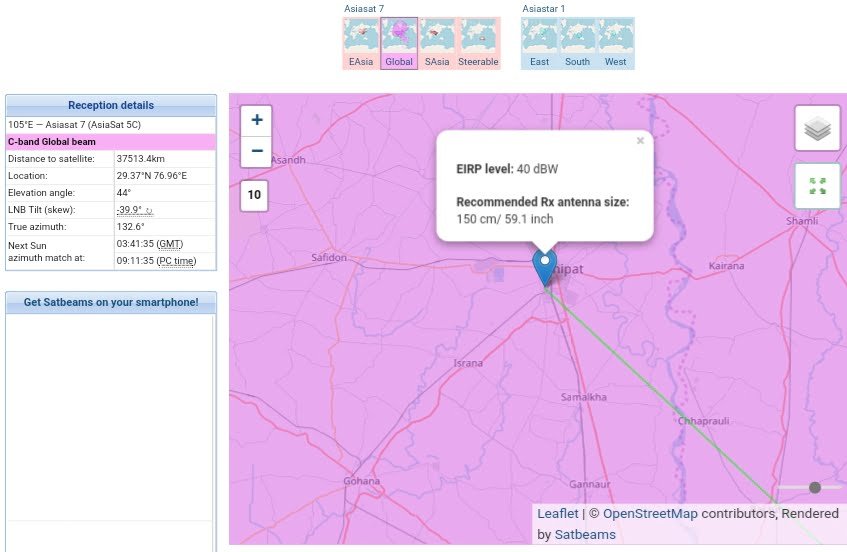Close the EIRP level popup
The width and height of the screenshot is (847, 552).
click(x=640, y=140)
